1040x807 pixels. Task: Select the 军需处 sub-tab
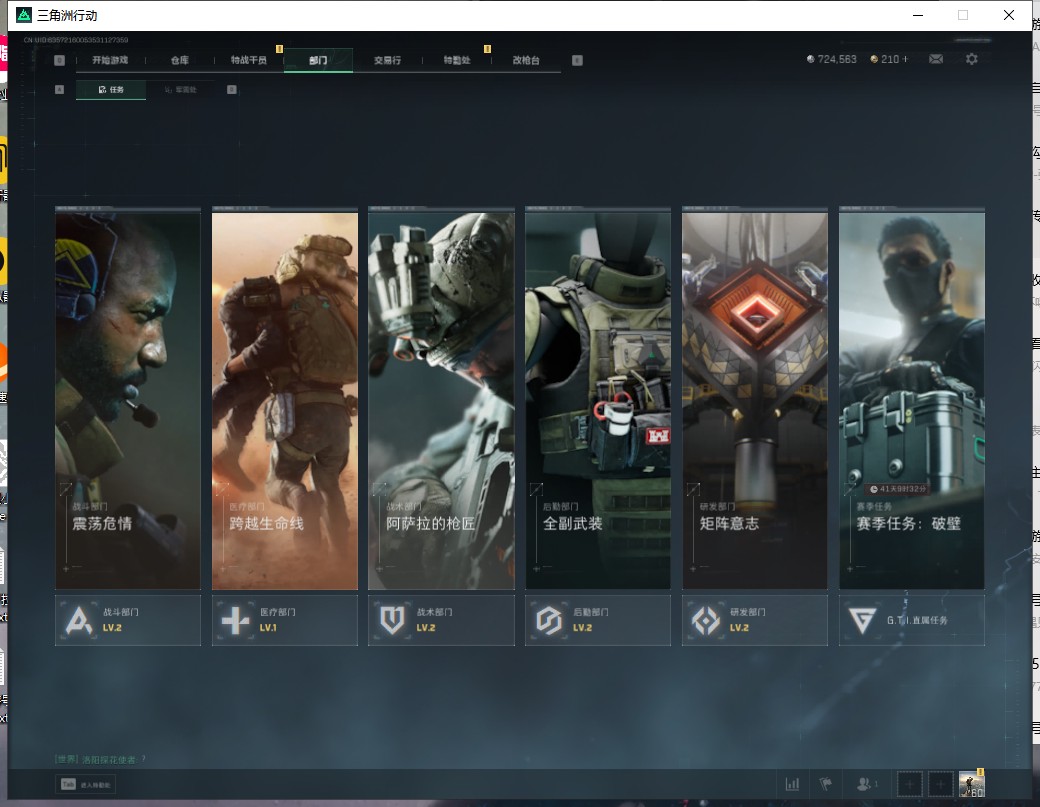181,90
